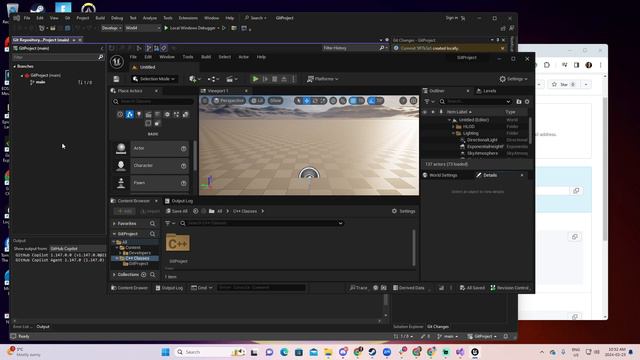Open the Unreal Window menu

pos(167,57)
